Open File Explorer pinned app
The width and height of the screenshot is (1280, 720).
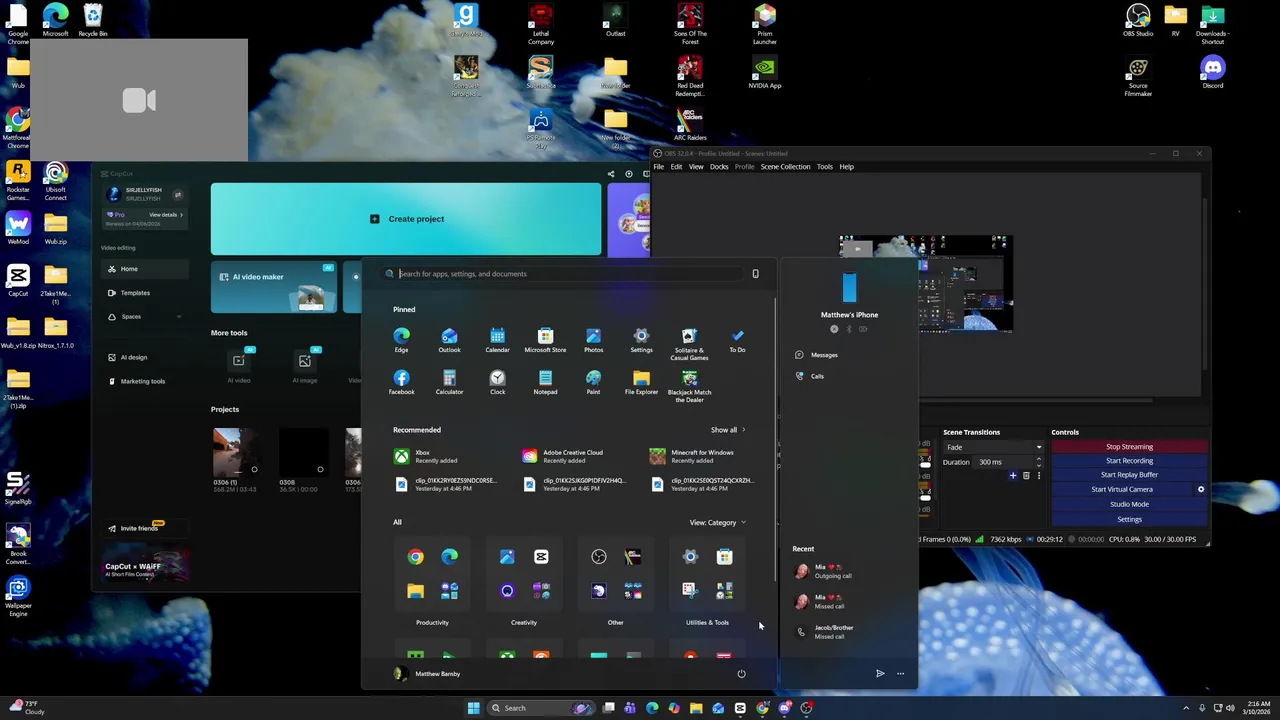coord(641,382)
